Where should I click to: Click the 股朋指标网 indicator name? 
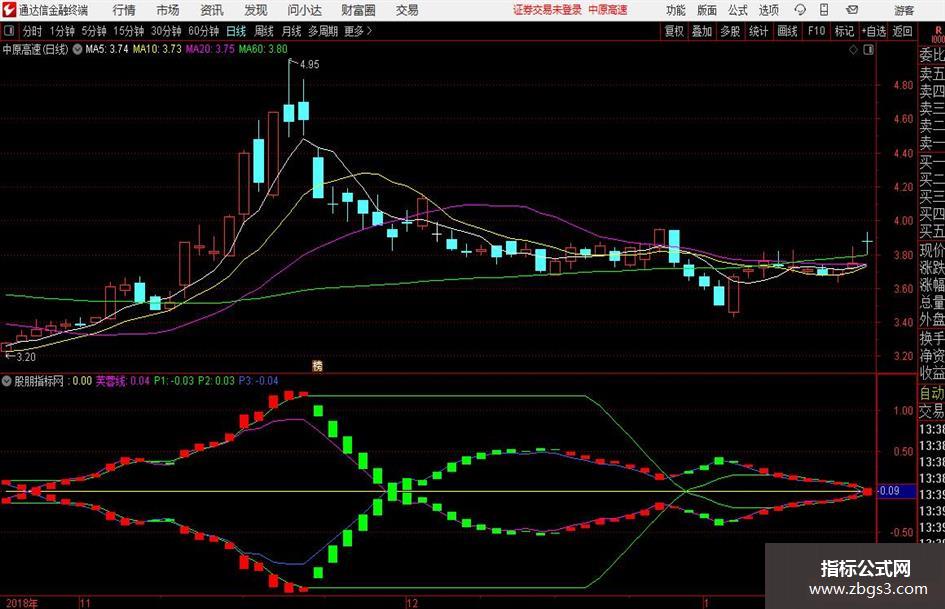(x=39, y=380)
